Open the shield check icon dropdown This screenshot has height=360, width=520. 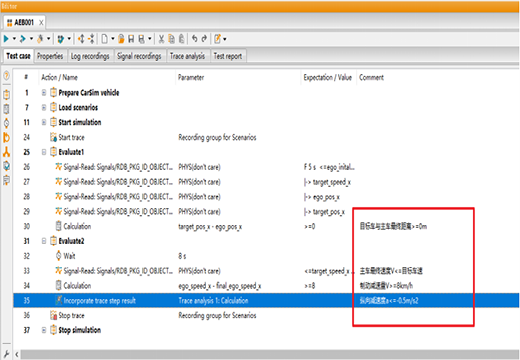(x=69, y=39)
